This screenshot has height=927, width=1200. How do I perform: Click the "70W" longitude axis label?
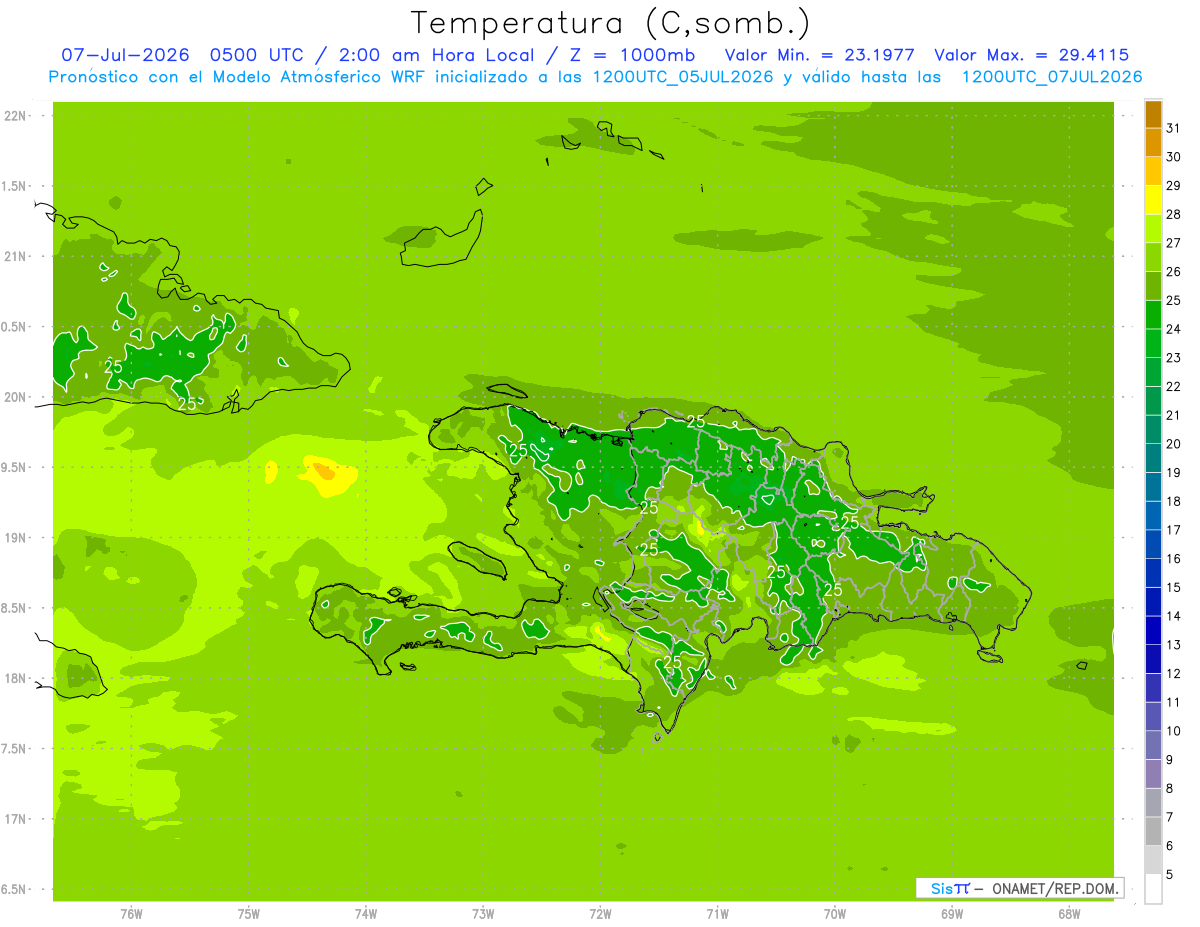[x=835, y=913]
